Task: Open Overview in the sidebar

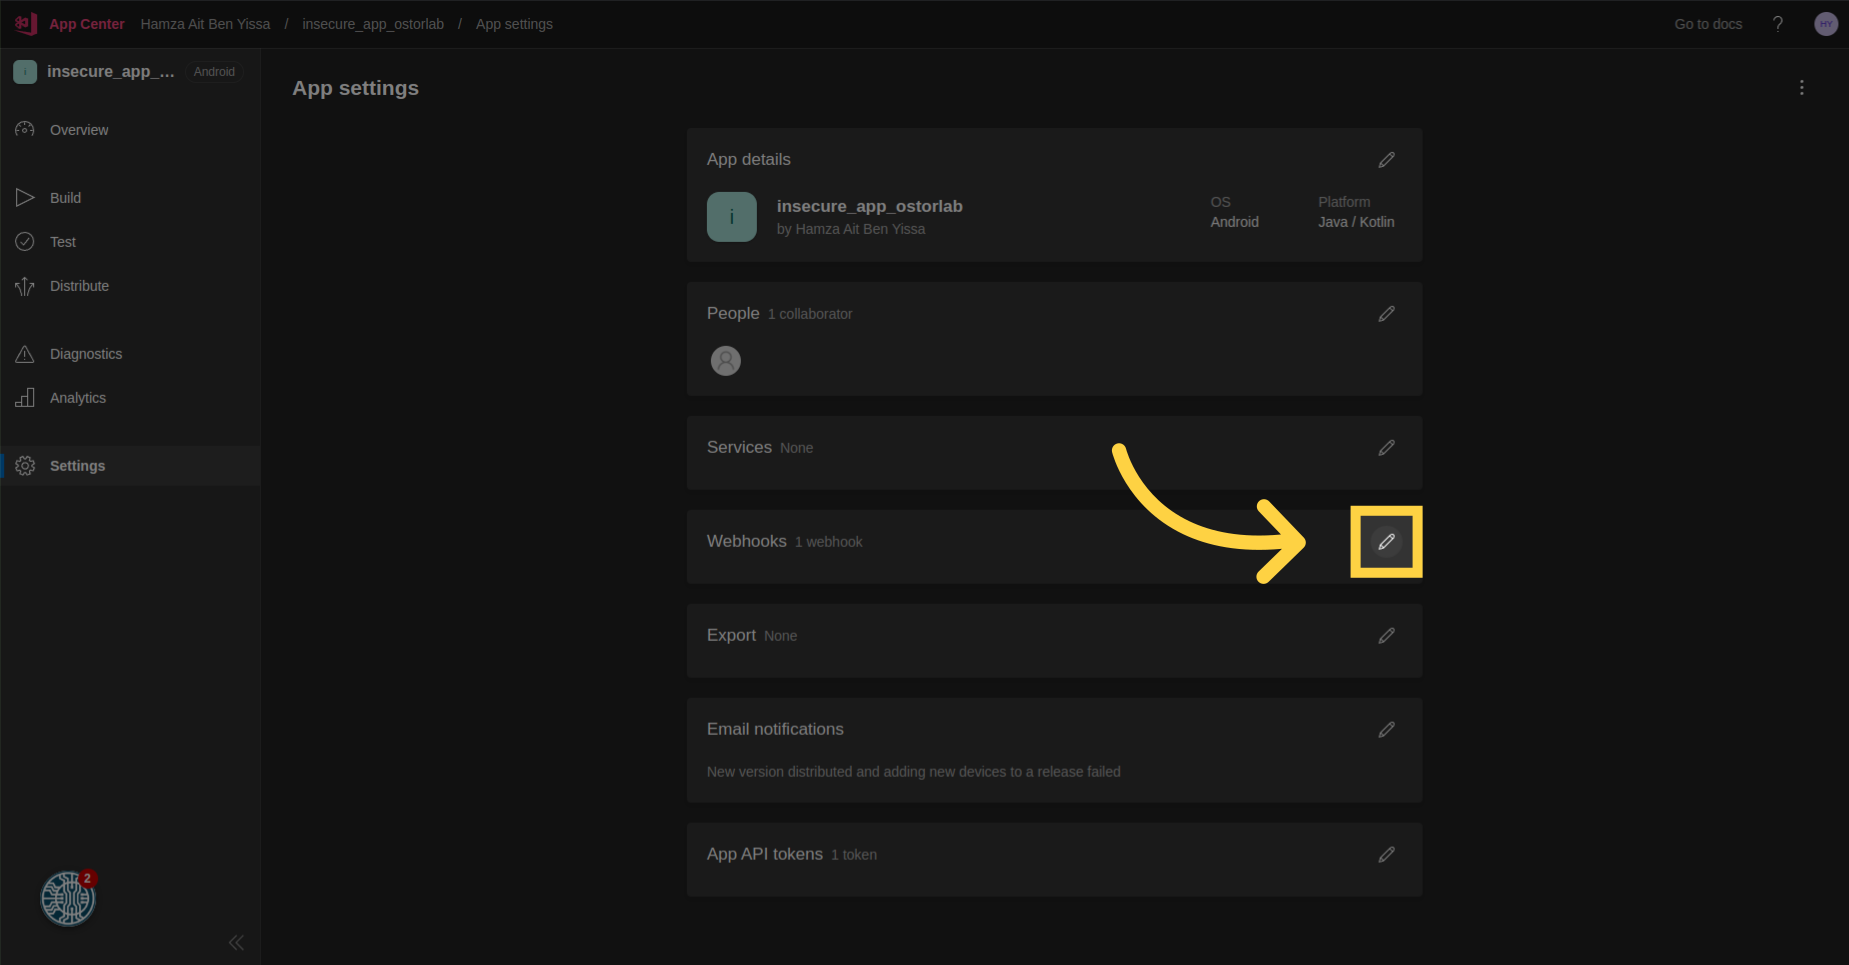Action: coord(130,130)
